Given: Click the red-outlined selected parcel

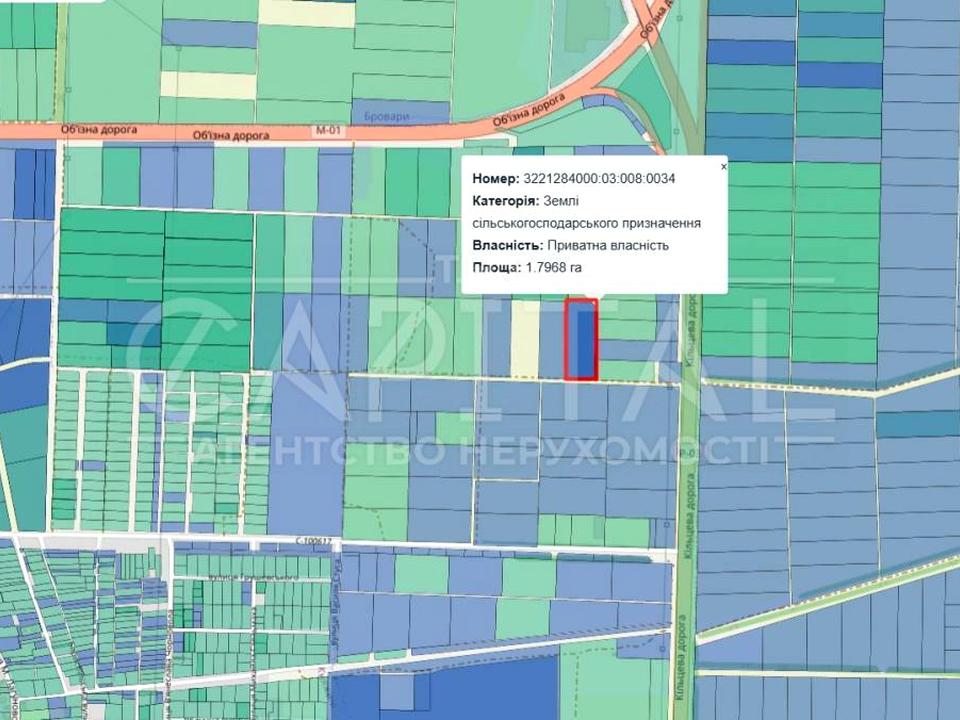Looking at the screenshot, I should pos(581,340).
